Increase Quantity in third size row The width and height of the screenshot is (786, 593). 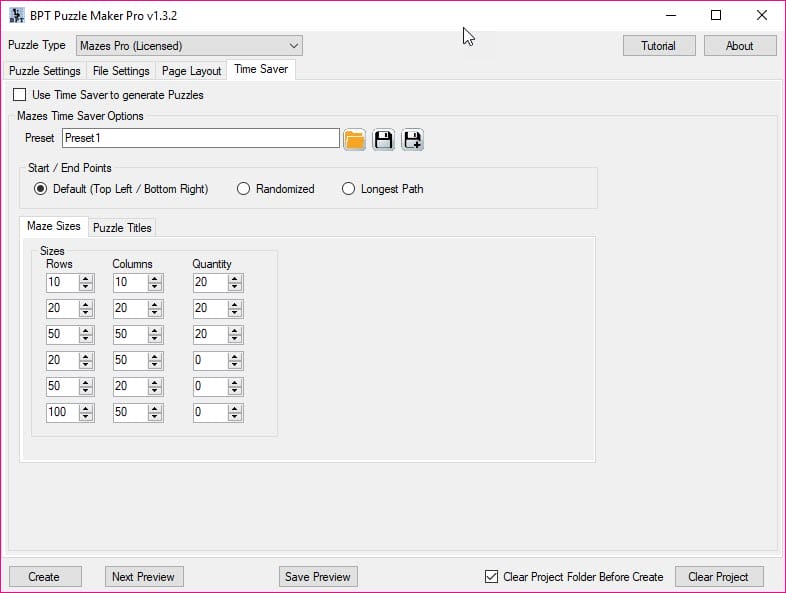click(235, 330)
